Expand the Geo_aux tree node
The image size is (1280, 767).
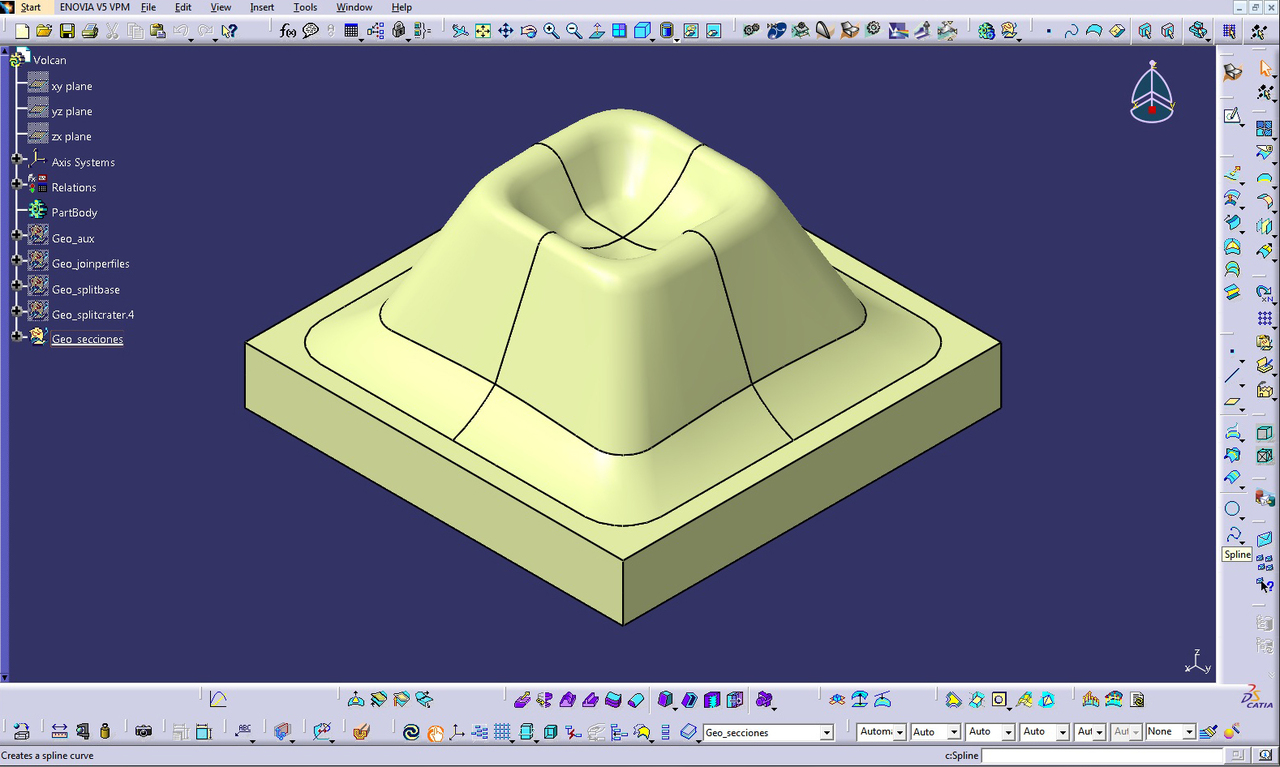17,236
